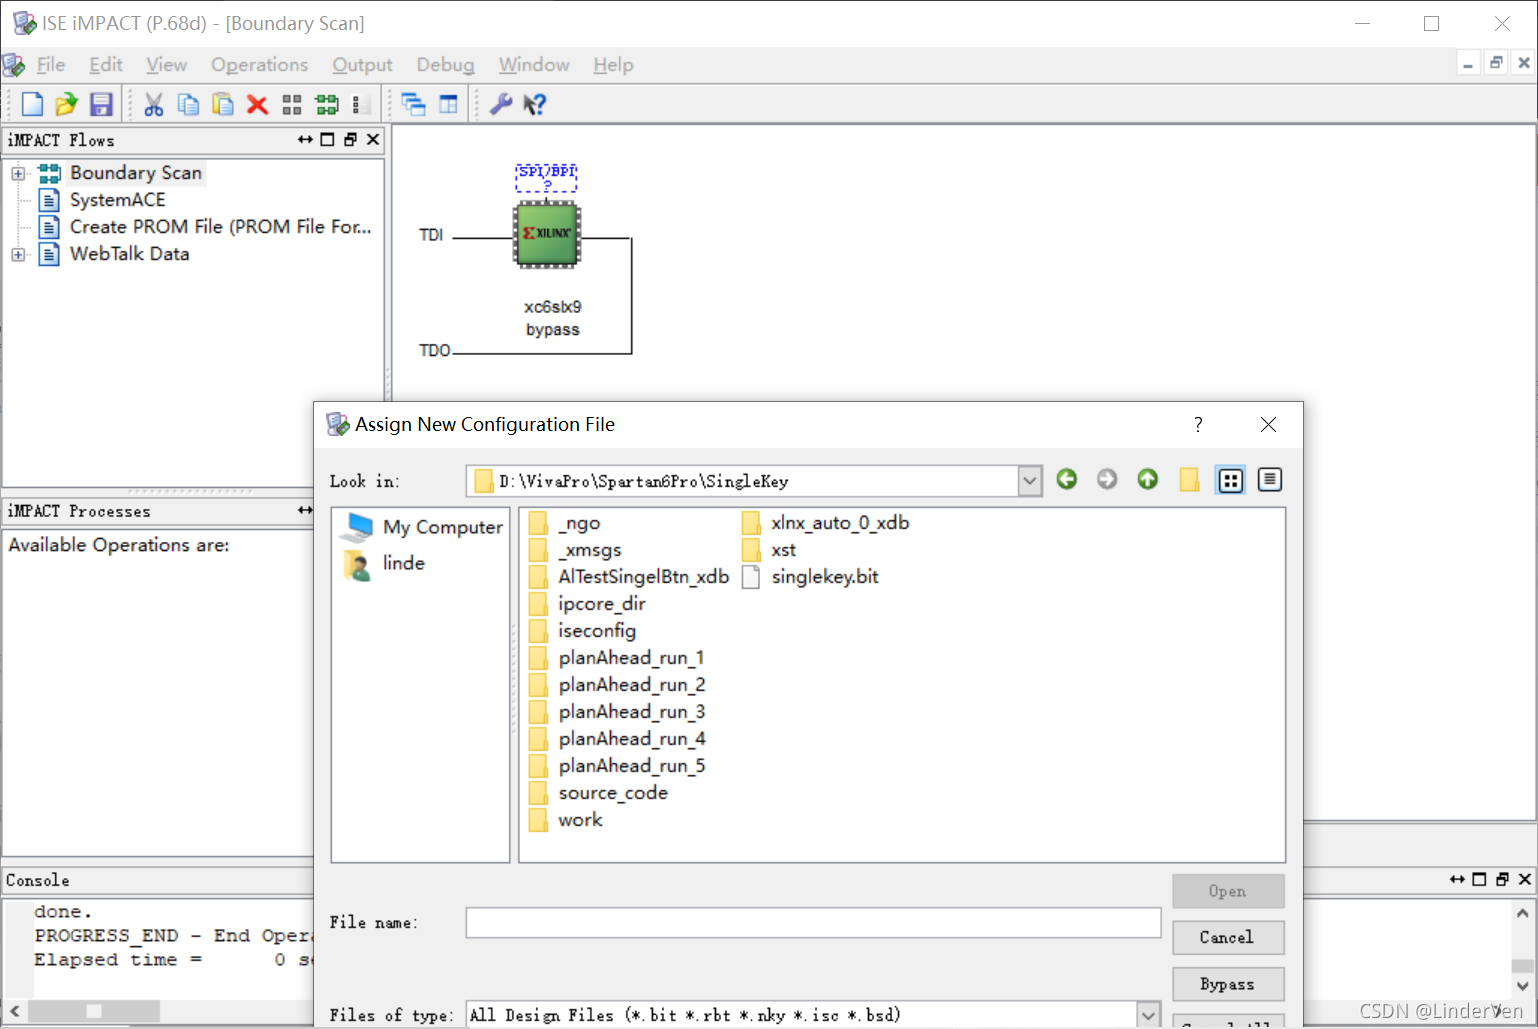Click the Console horizontal scrollbar thumb
This screenshot has height=1029, width=1538.
[x=94, y=1011]
